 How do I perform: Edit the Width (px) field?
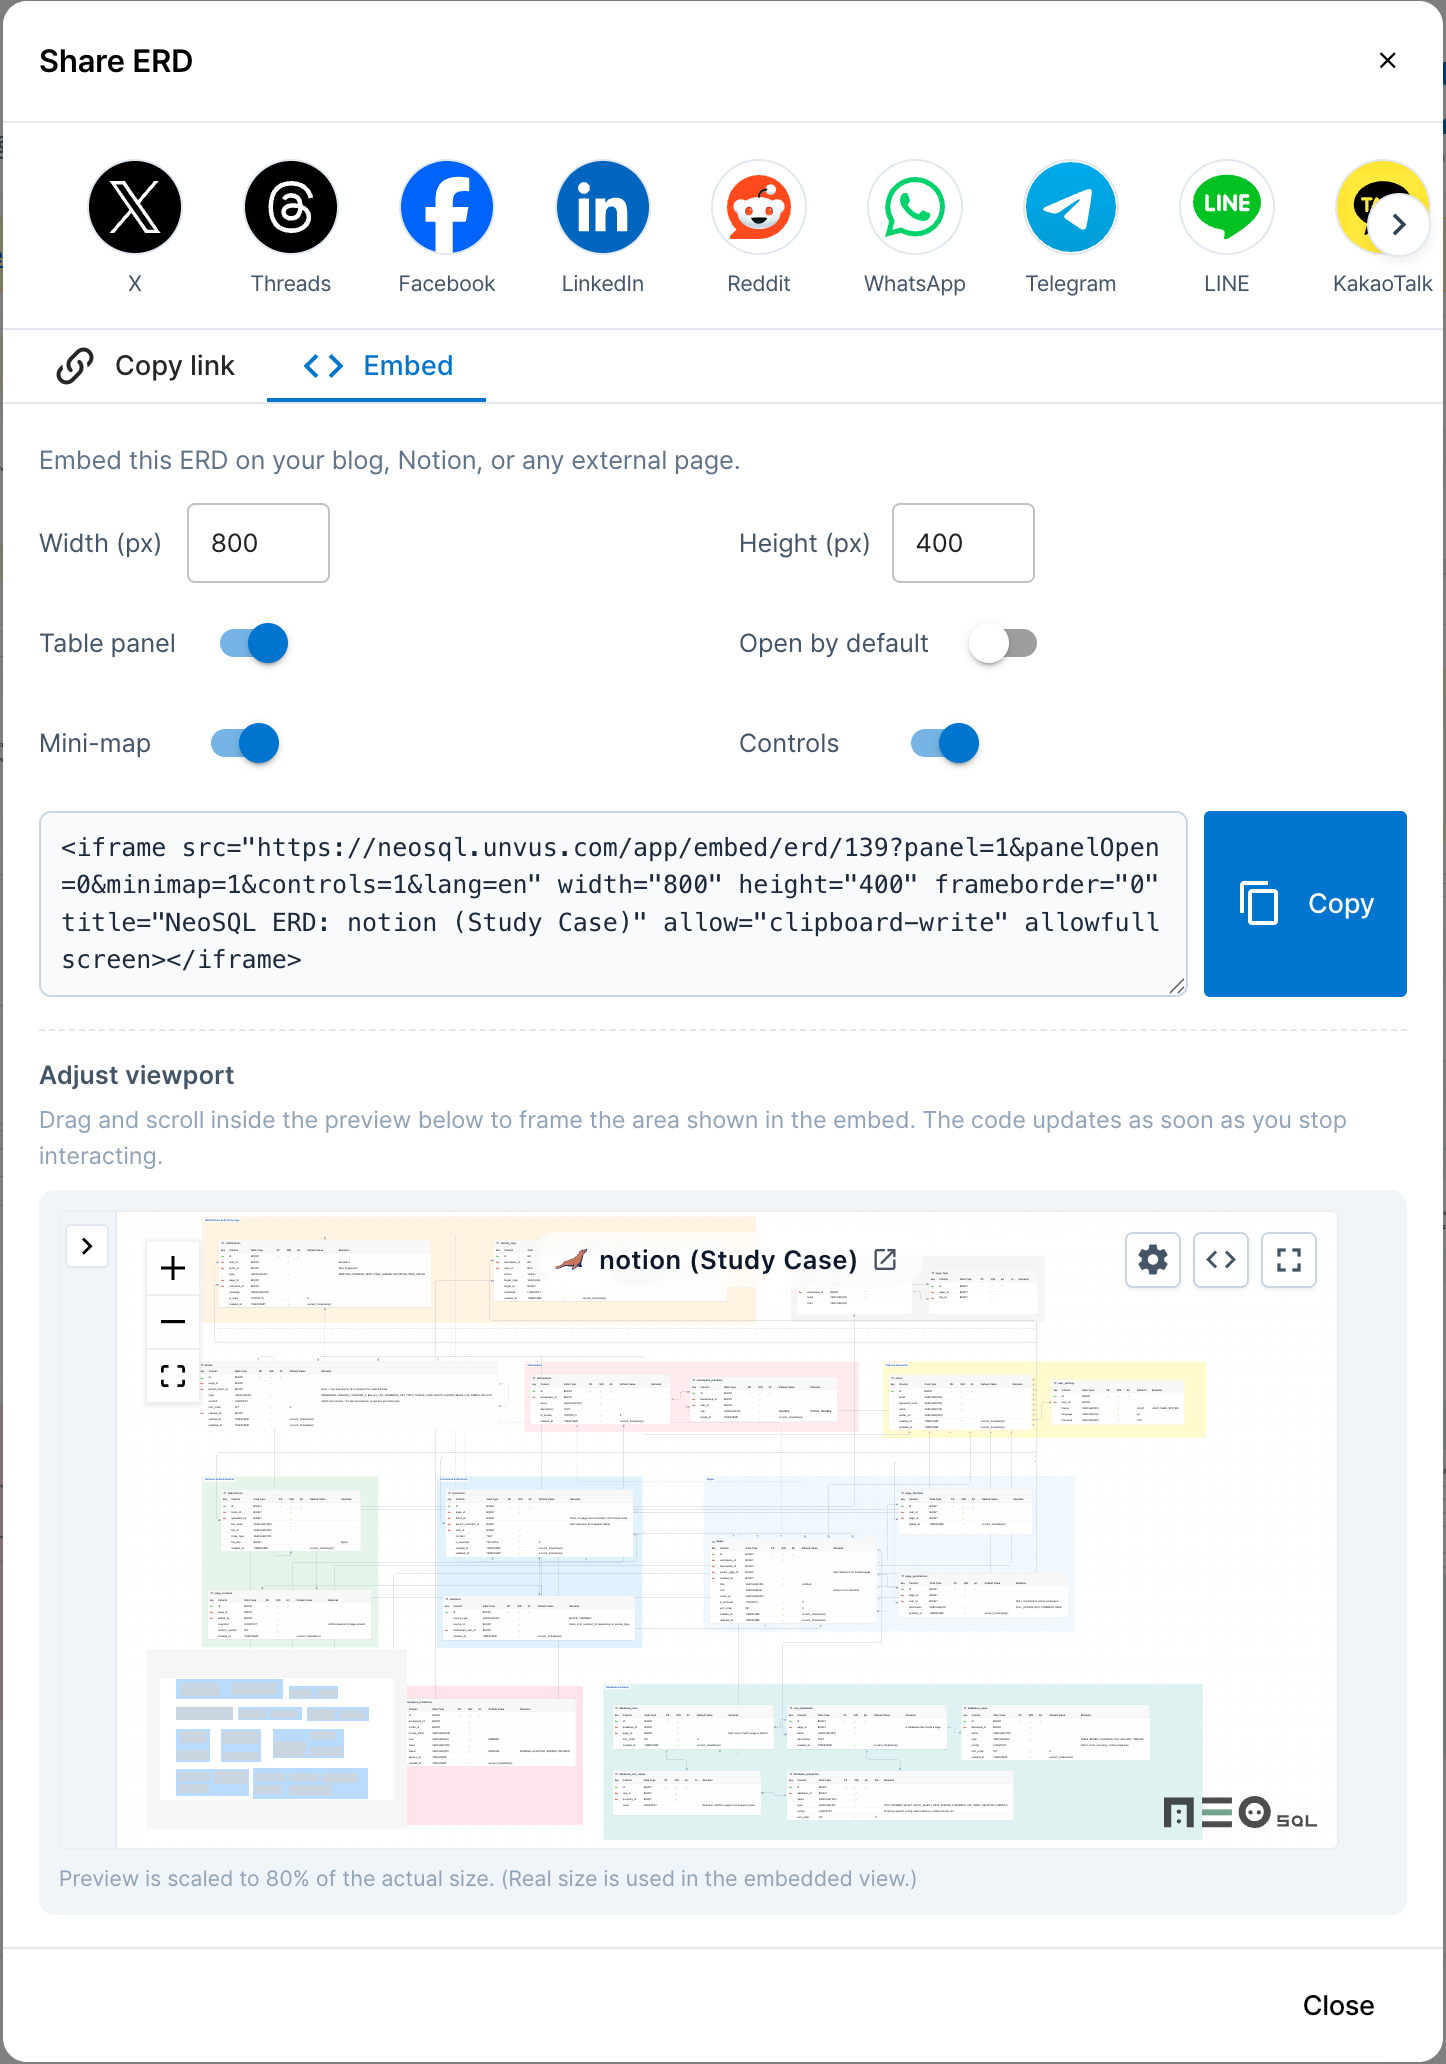(x=258, y=543)
